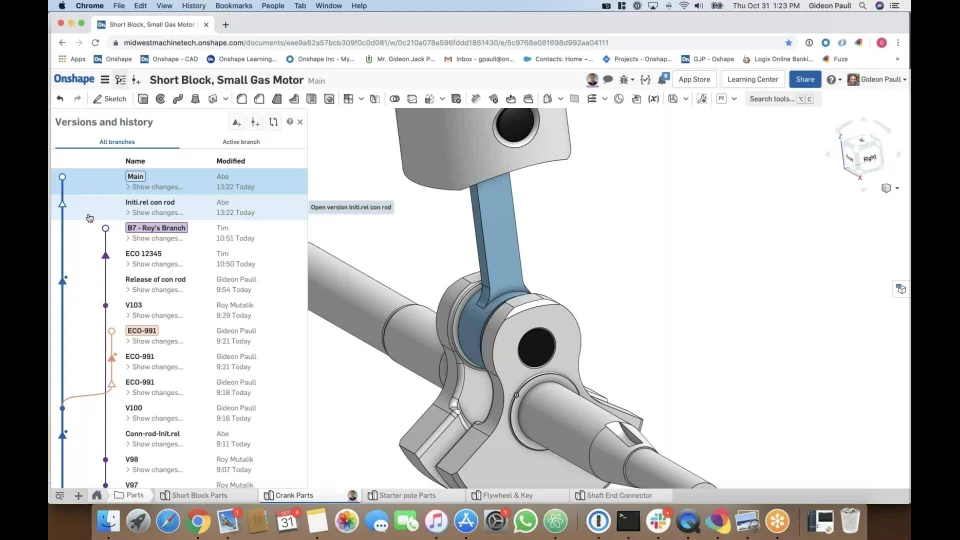Select the V103 version row

tap(179, 310)
